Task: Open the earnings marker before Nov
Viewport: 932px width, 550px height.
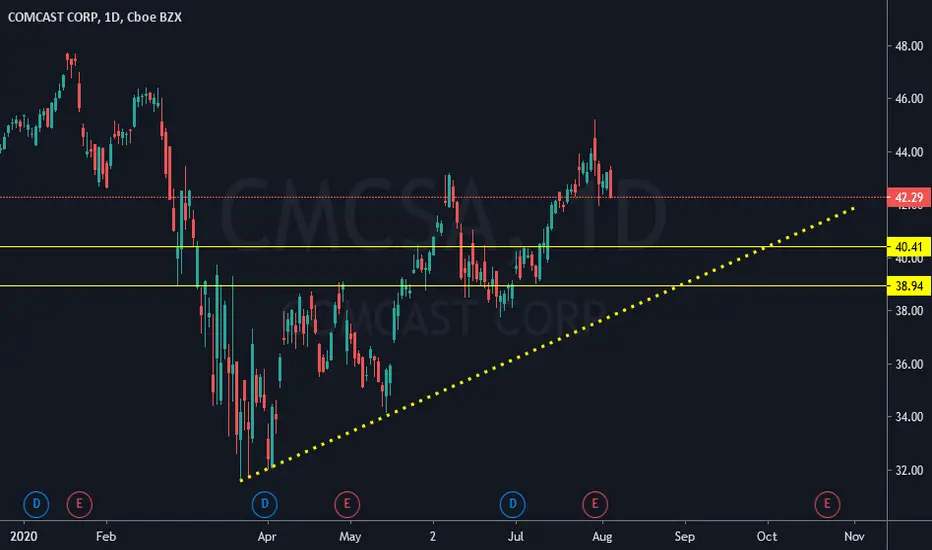Action: [827, 504]
